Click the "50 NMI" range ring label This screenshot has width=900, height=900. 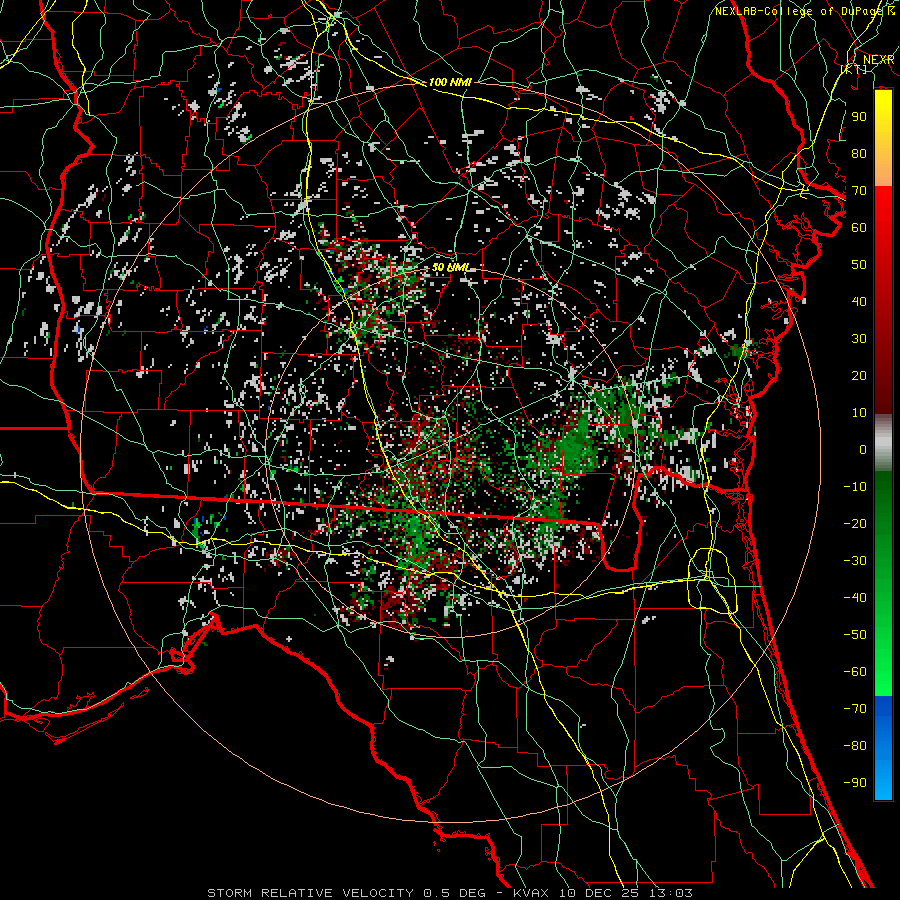(x=450, y=267)
